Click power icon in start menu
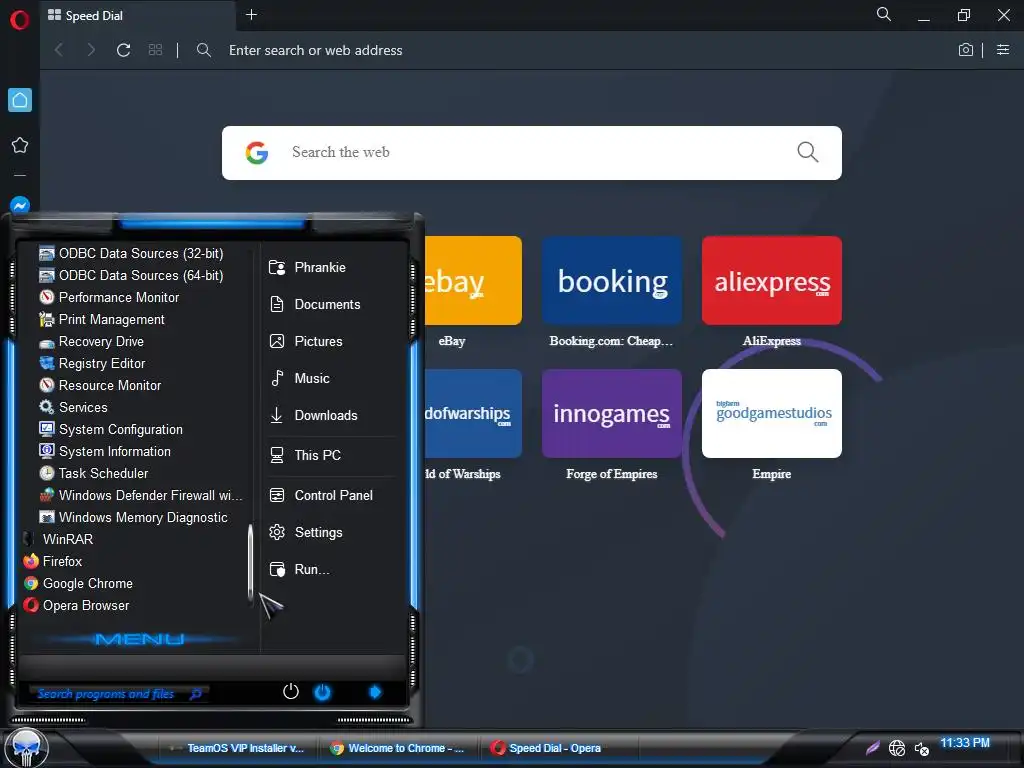Screen dimensions: 1024x768 (291, 692)
